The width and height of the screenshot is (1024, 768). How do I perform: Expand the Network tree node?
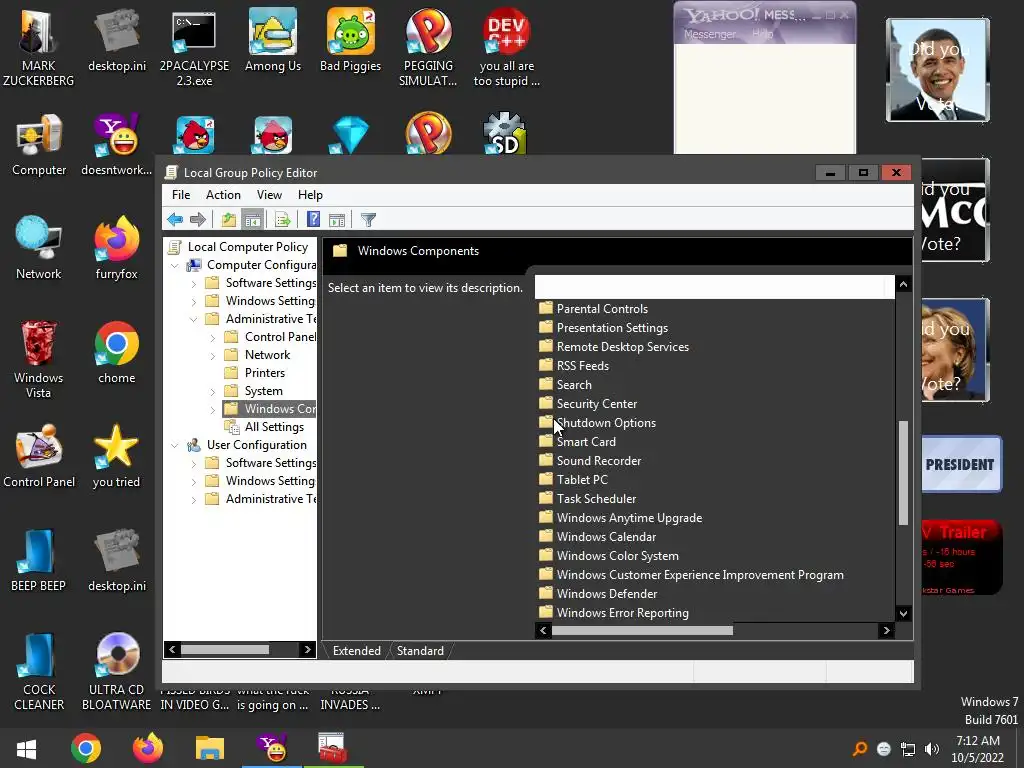[x=213, y=355]
